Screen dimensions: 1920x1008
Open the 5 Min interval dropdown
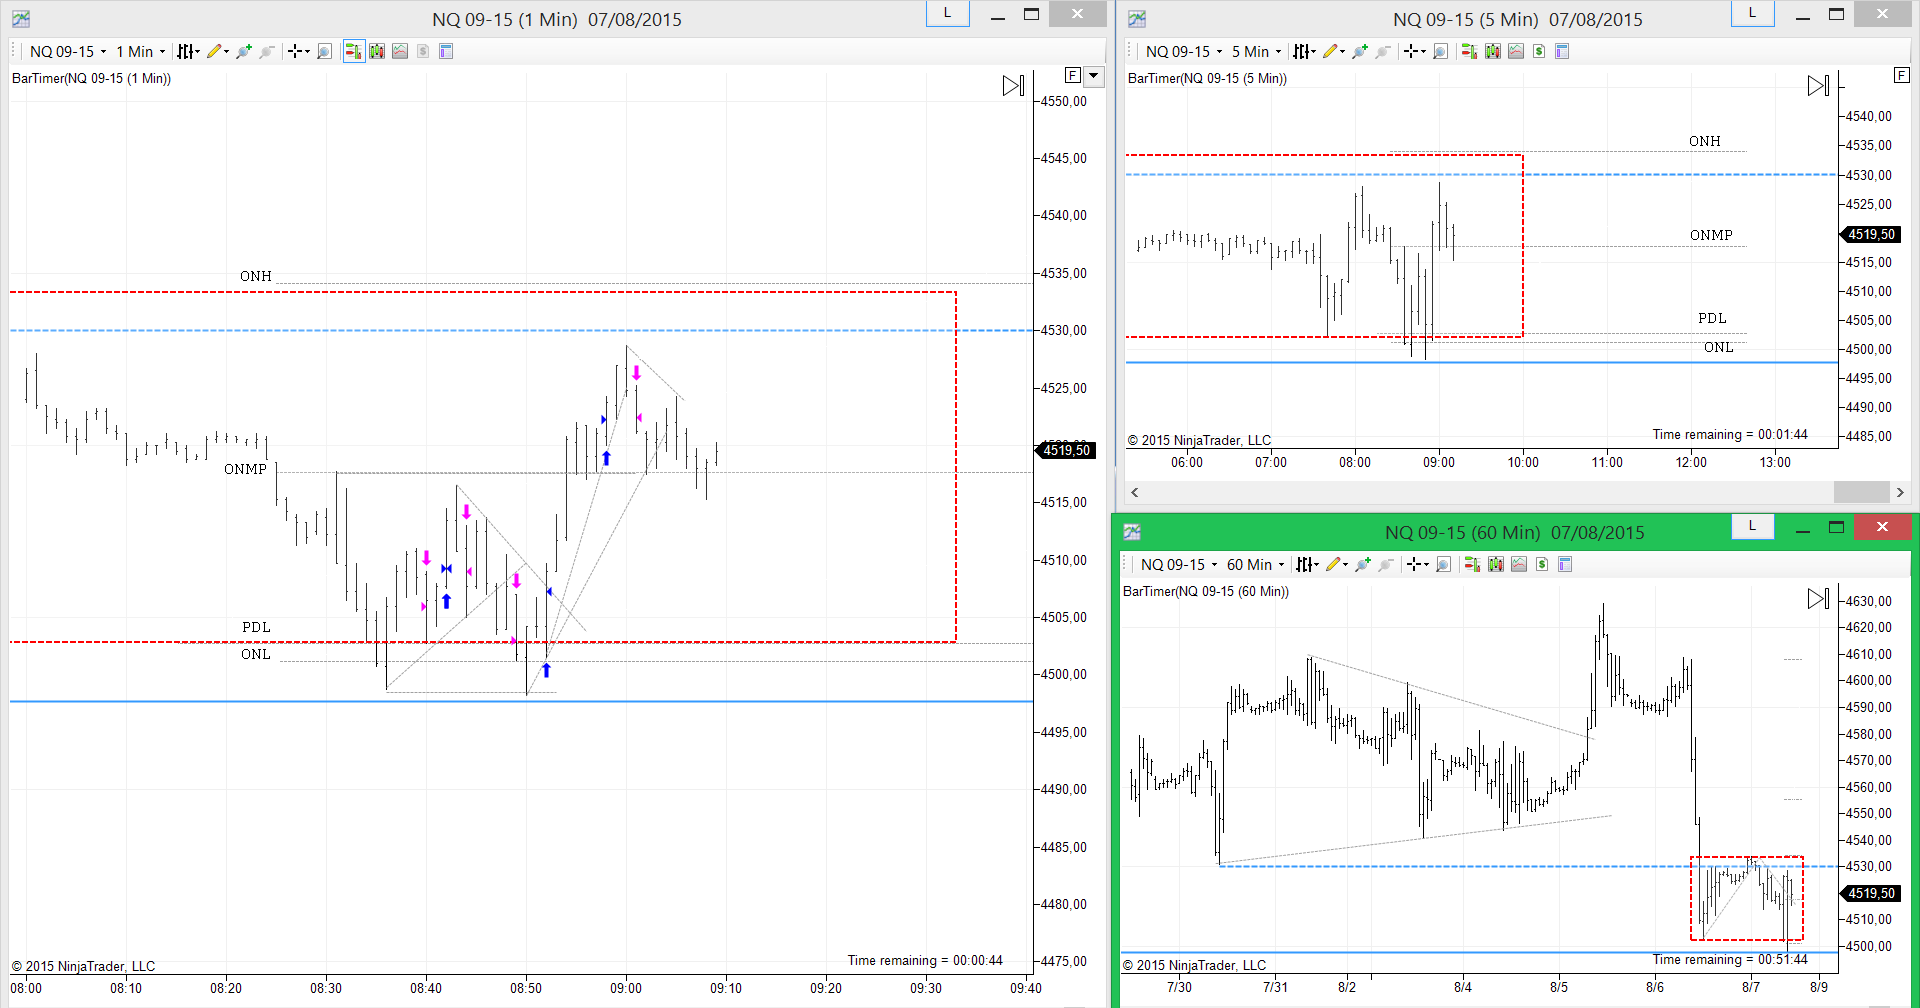tap(1257, 51)
